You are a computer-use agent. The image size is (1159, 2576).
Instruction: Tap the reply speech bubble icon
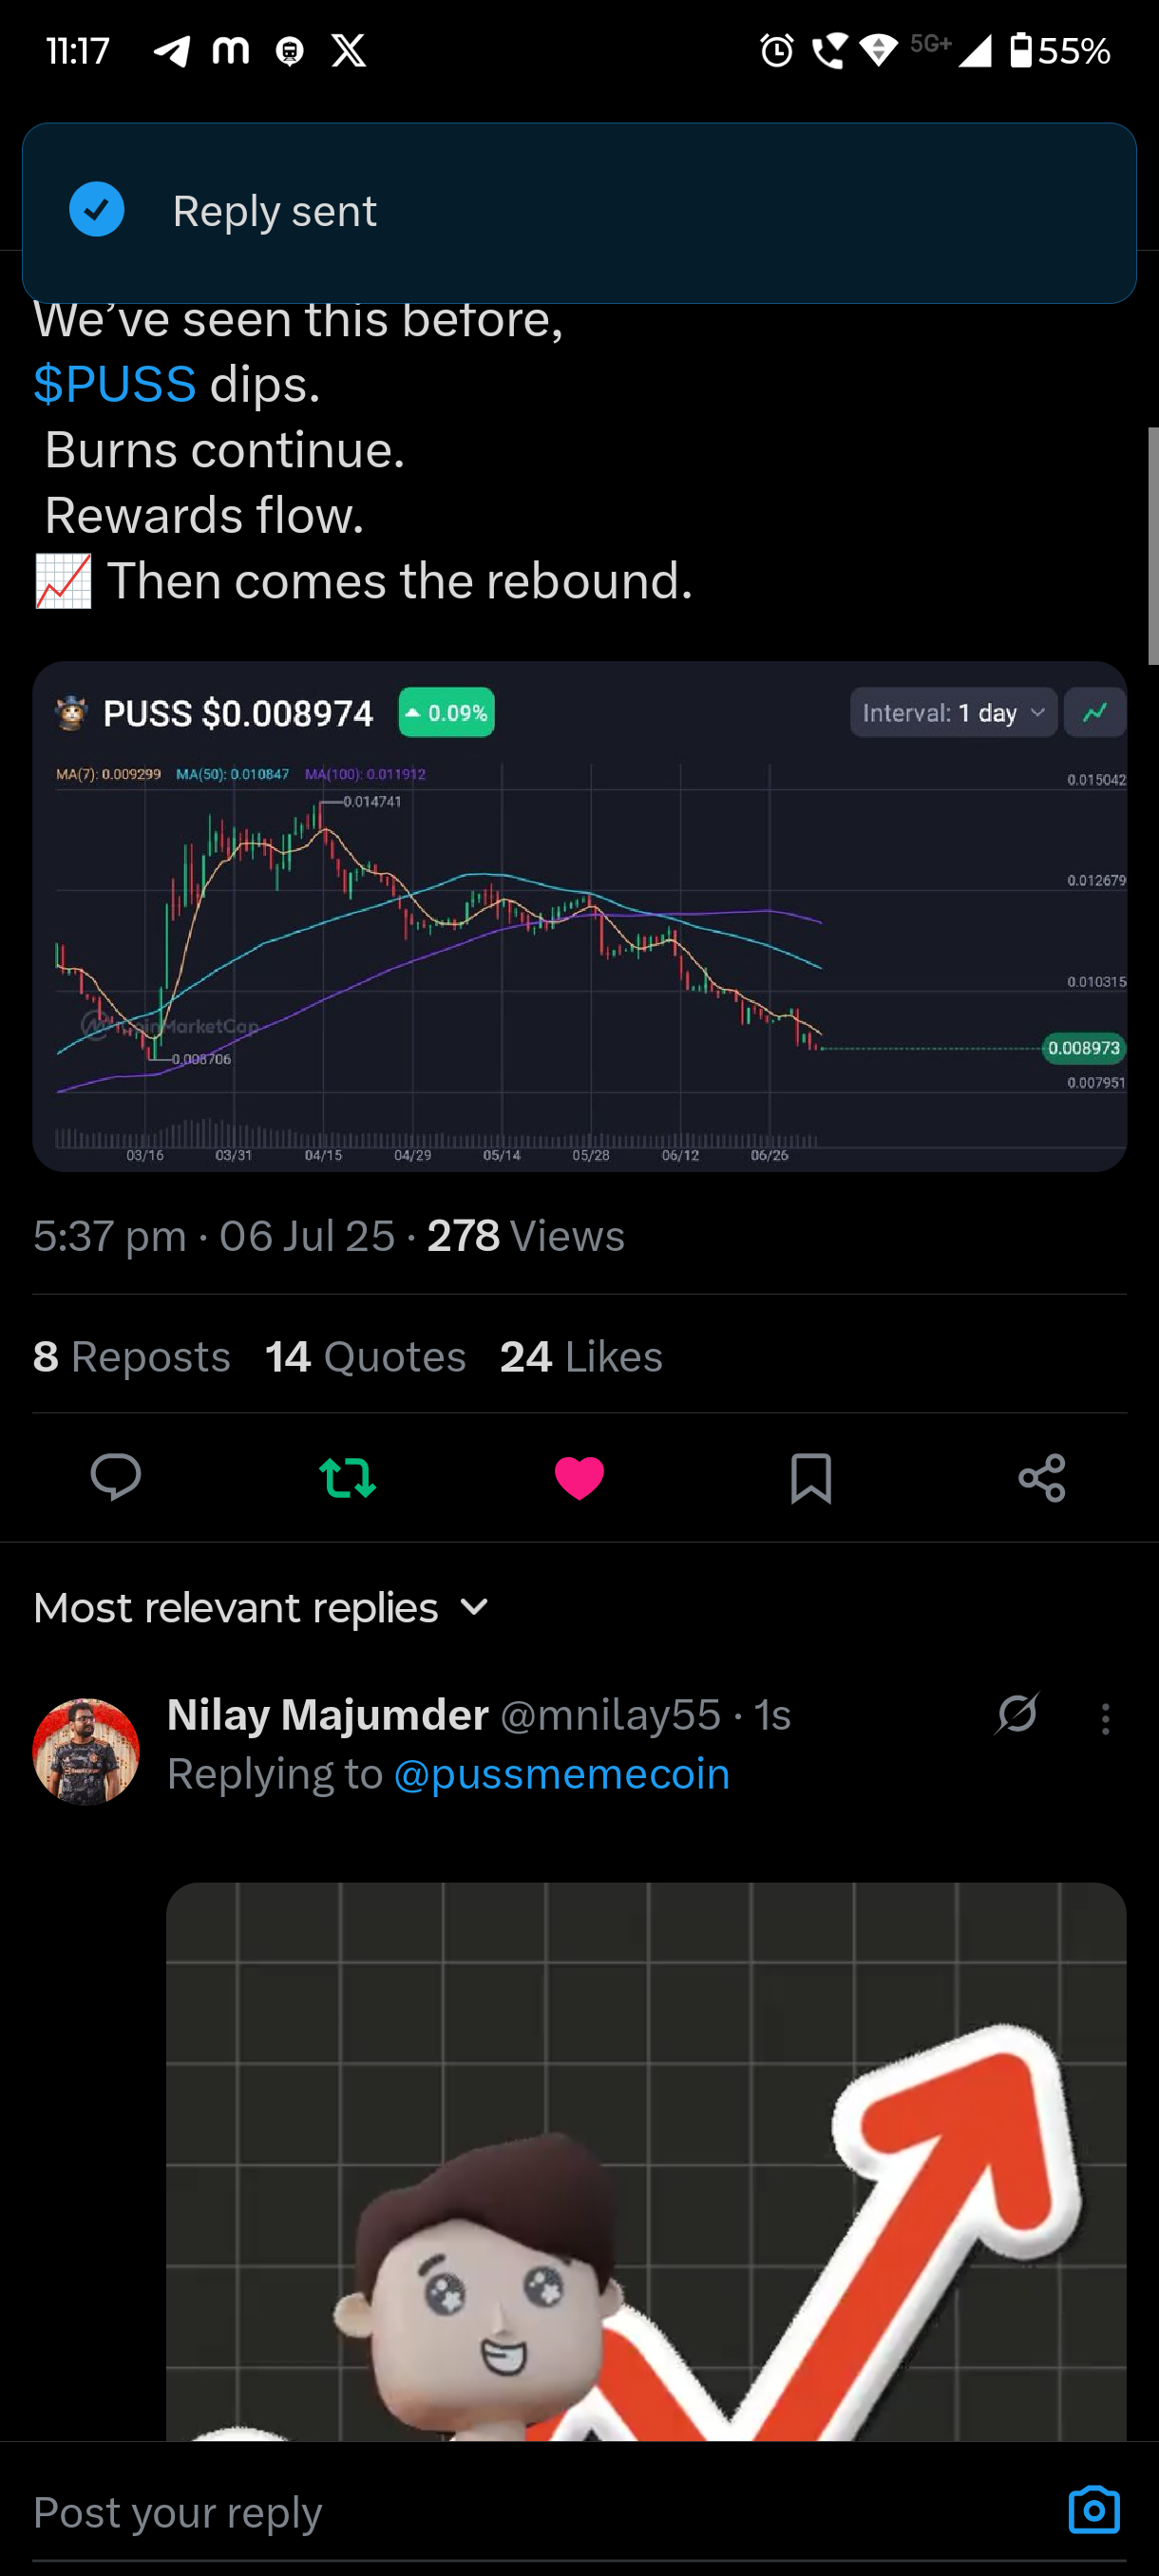pos(116,1477)
